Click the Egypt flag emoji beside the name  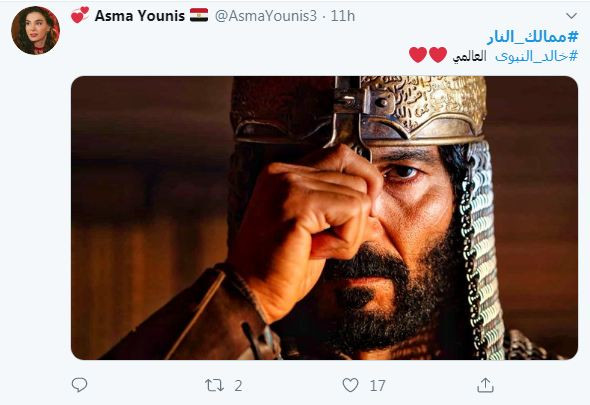(199, 16)
